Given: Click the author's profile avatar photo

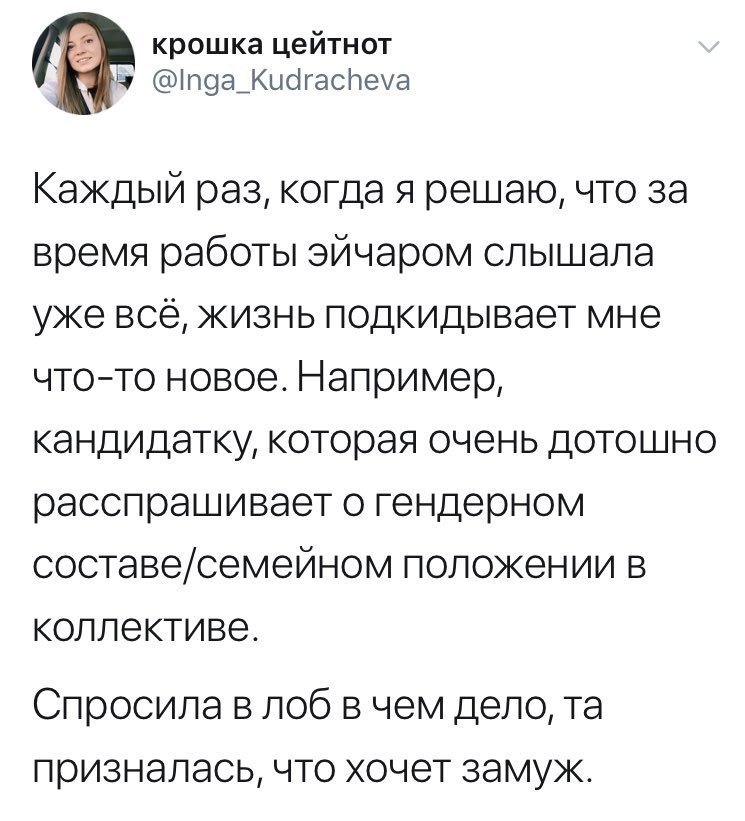Looking at the screenshot, I should (85, 68).
